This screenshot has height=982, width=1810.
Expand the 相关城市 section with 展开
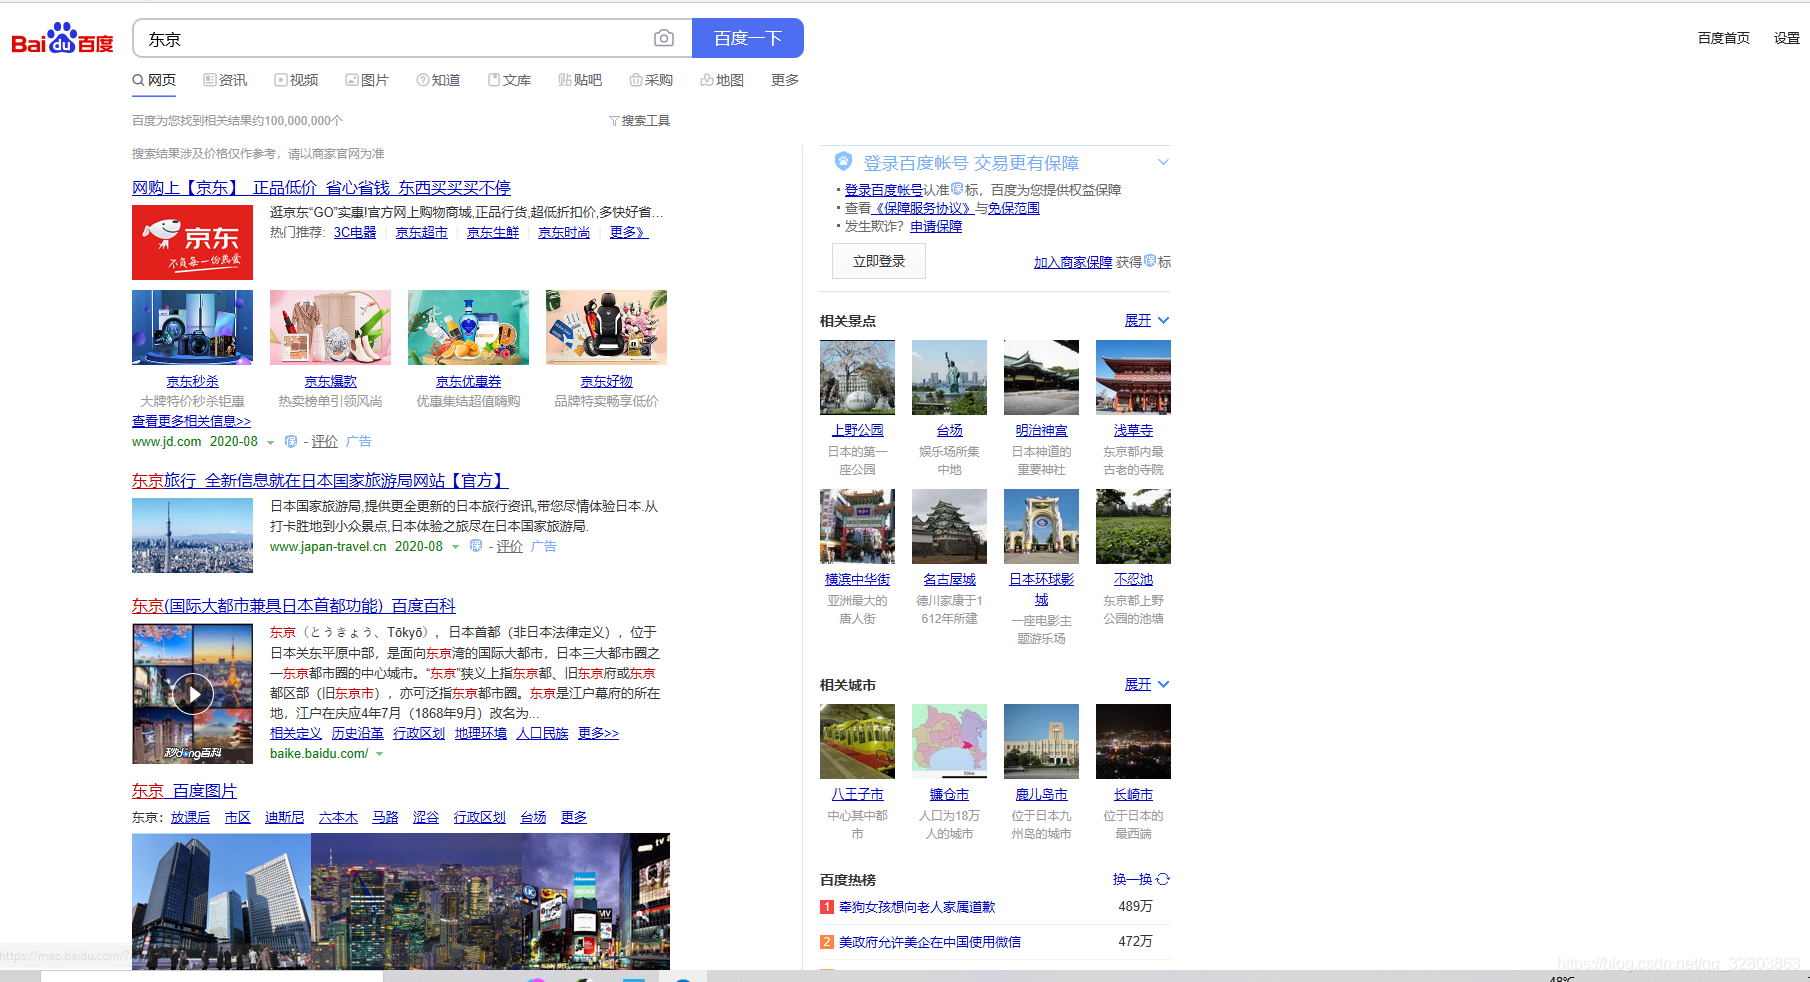pyautogui.click(x=1147, y=684)
